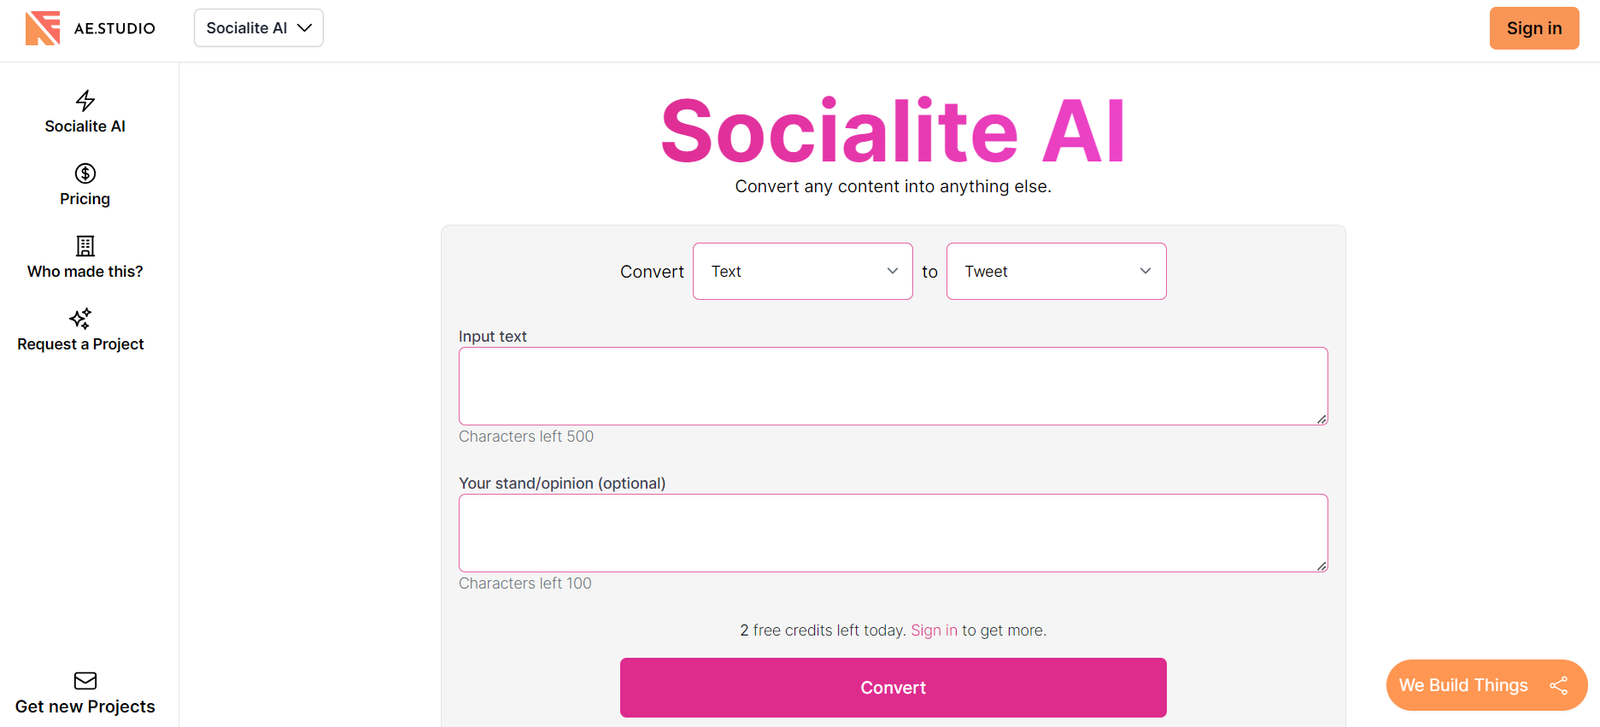Click the Socialite AI lightning bolt icon
1600x727 pixels.
coord(85,100)
